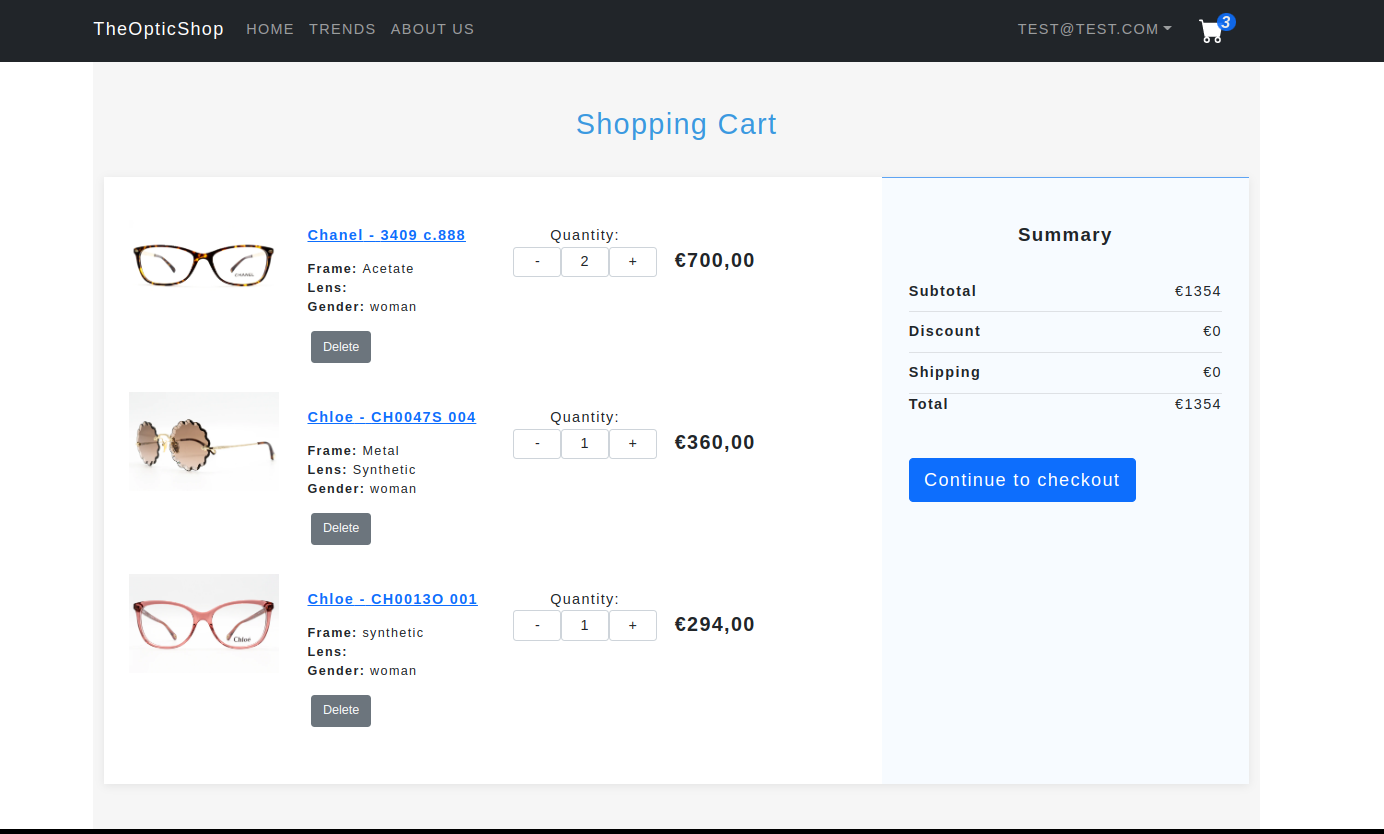Increase quantity of Chloe CH0047S 004
Image resolution: width=1384 pixels, height=834 pixels.
point(633,444)
